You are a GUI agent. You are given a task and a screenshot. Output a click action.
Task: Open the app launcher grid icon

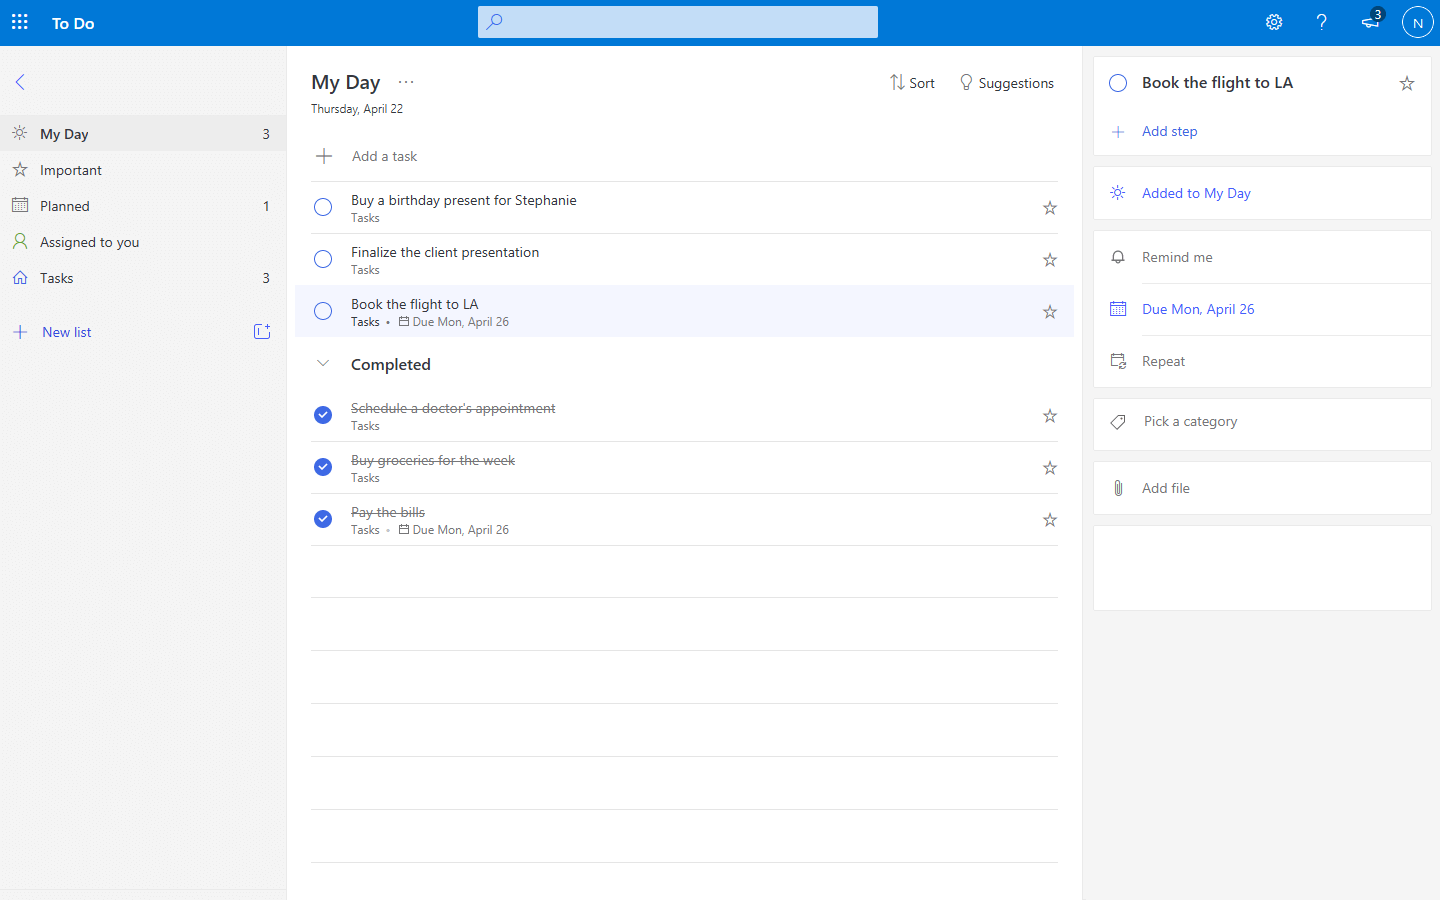point(20,22)
